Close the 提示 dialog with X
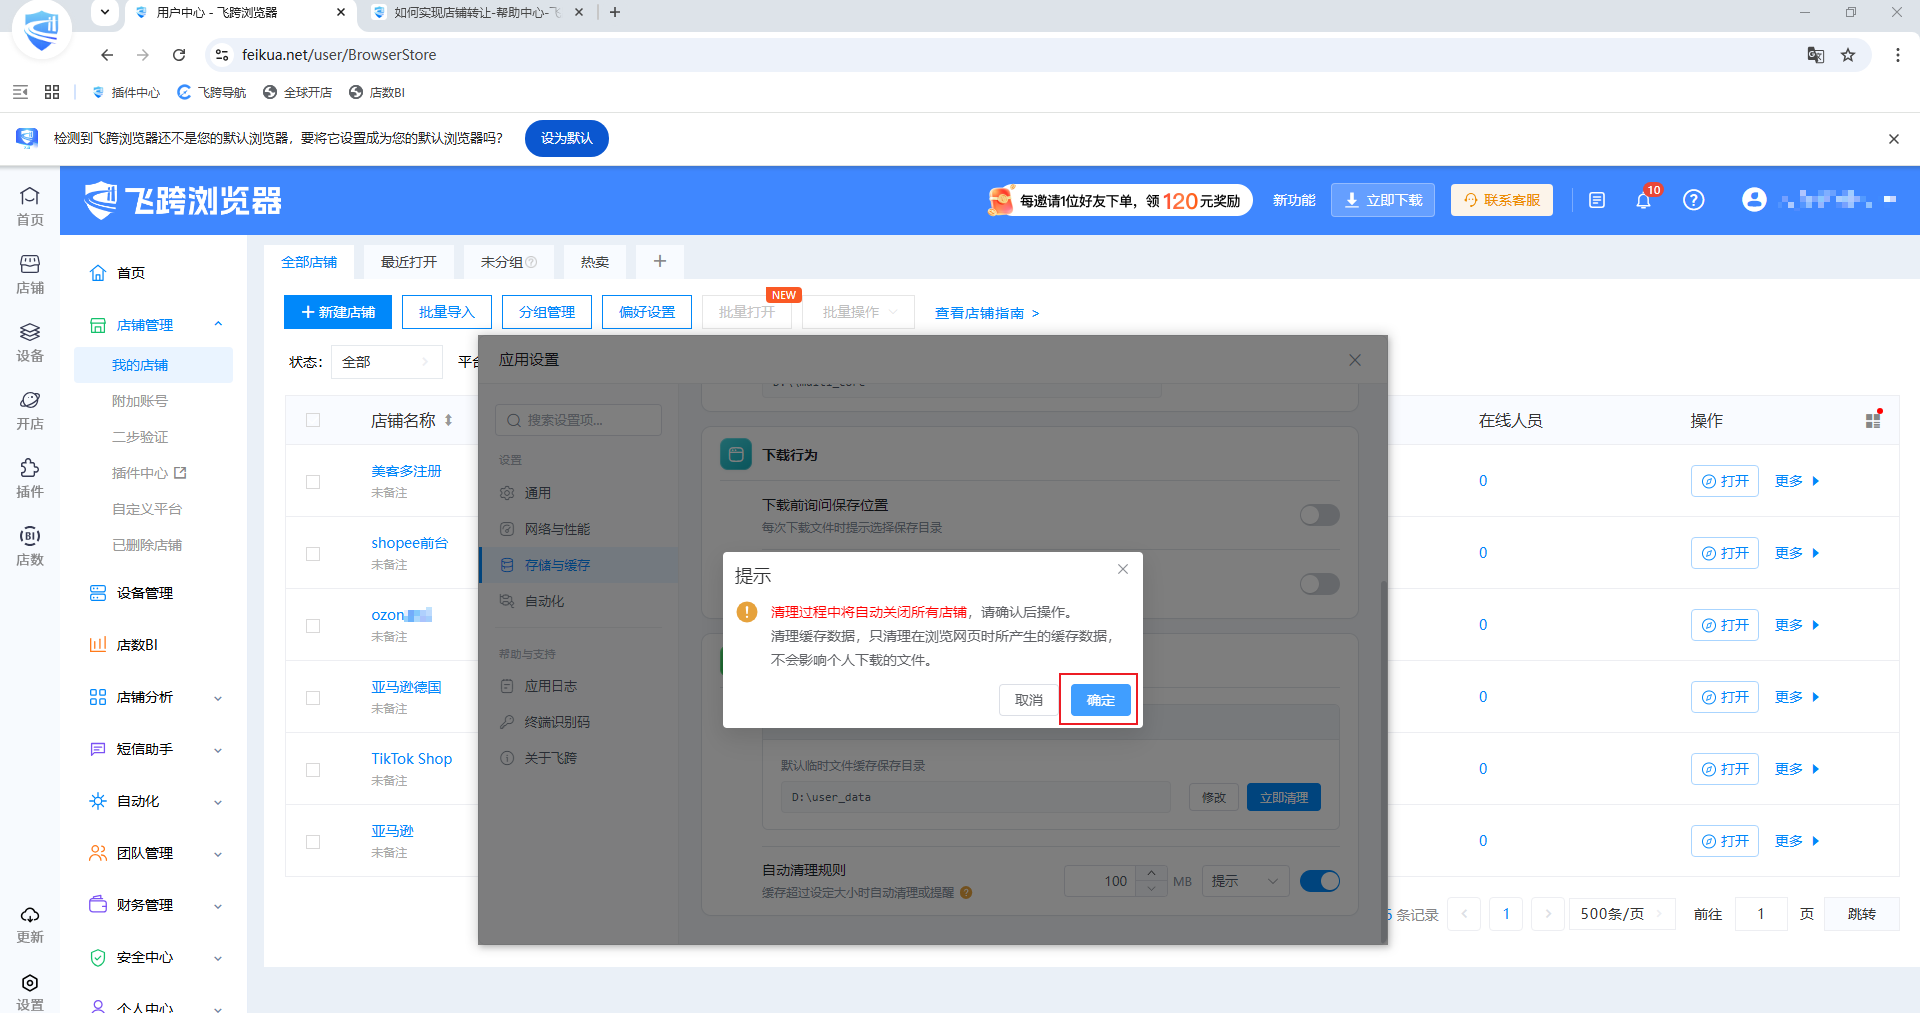 coord(1123,569)
